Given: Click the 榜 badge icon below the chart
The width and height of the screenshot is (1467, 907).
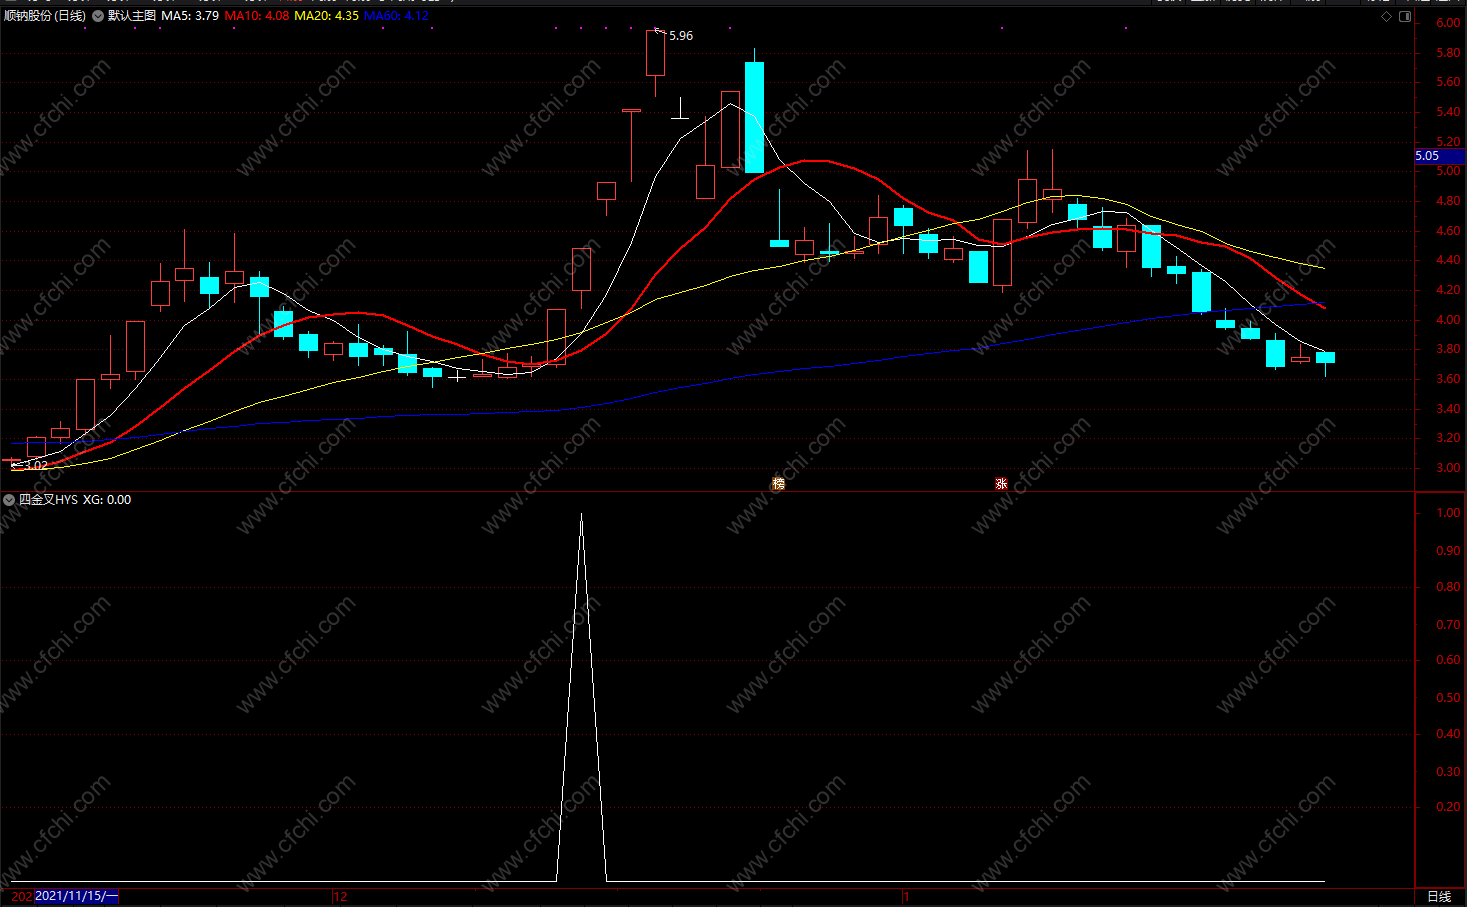Looking at the screenshot, I should (x=778, y=483).
